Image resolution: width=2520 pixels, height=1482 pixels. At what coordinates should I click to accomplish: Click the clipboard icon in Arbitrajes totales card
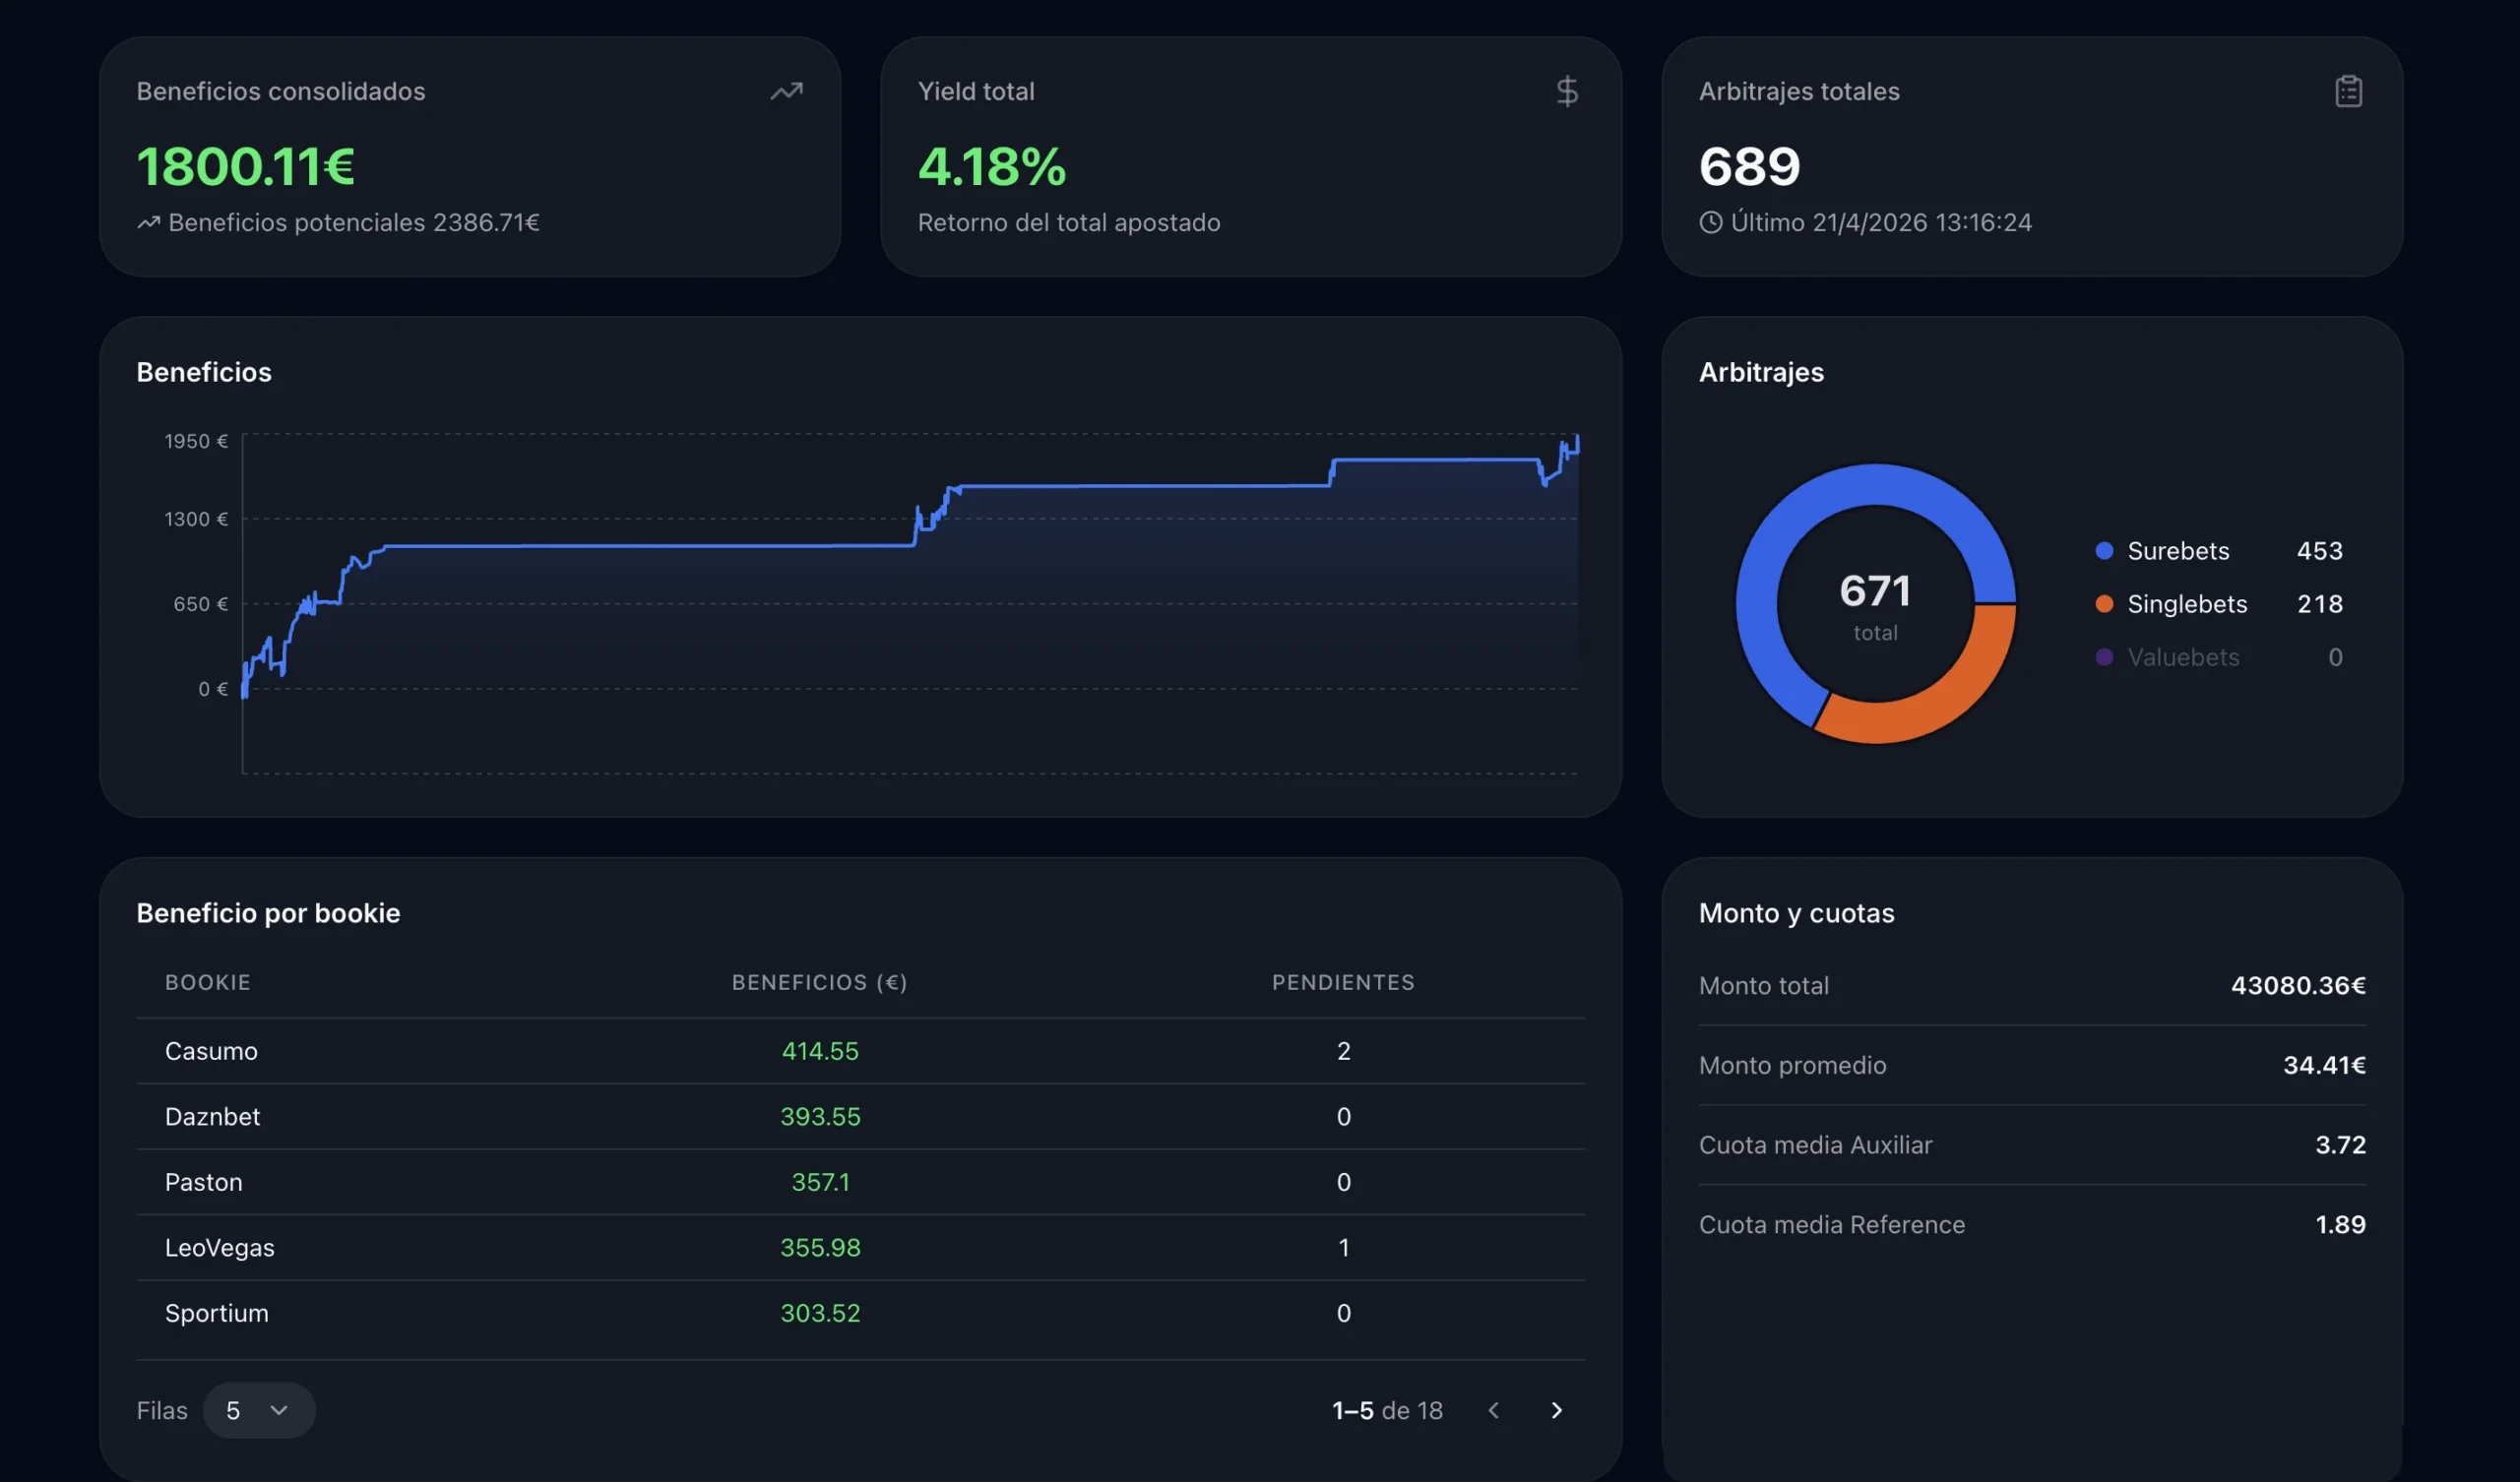tap(2348, 91)
